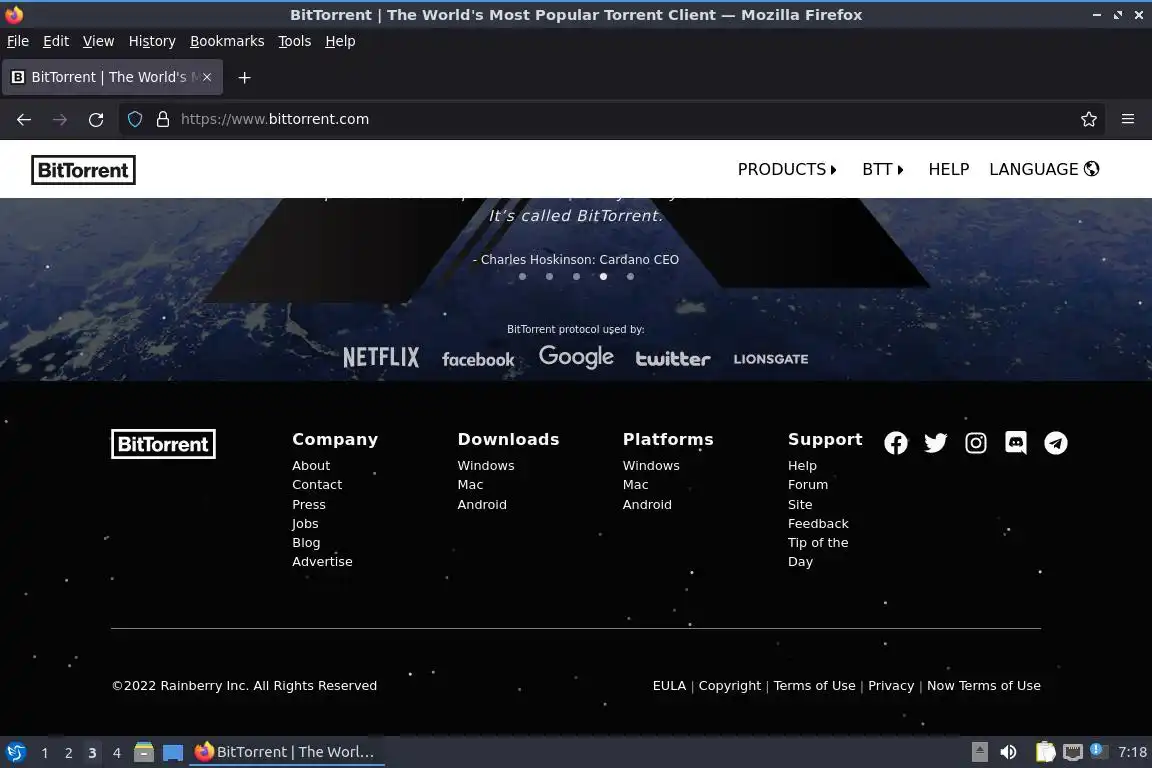
Task: Open the Android link under Platforms
Action: [647, 504]
